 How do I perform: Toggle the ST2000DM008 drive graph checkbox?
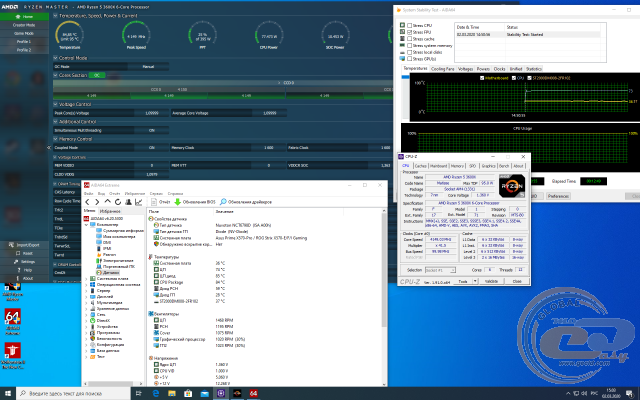click(x=529, y=78)
